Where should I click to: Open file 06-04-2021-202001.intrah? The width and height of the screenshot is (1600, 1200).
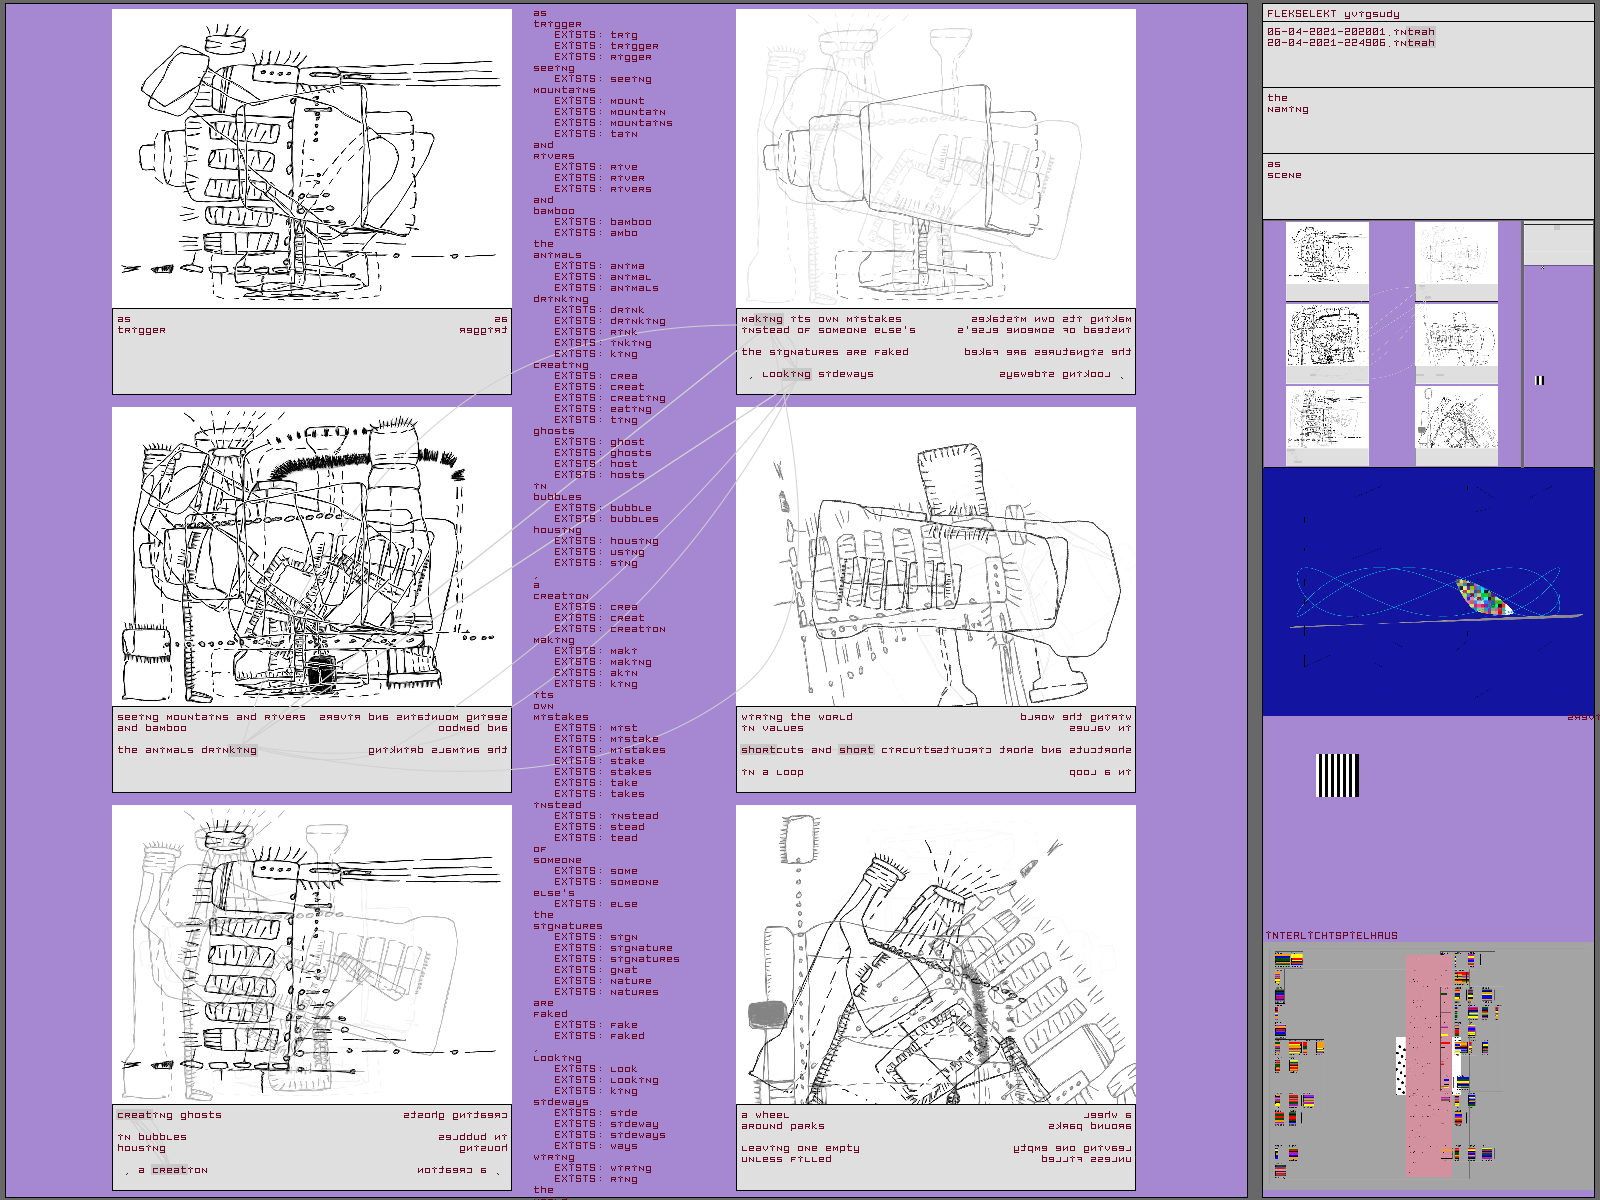[1350, 32]
